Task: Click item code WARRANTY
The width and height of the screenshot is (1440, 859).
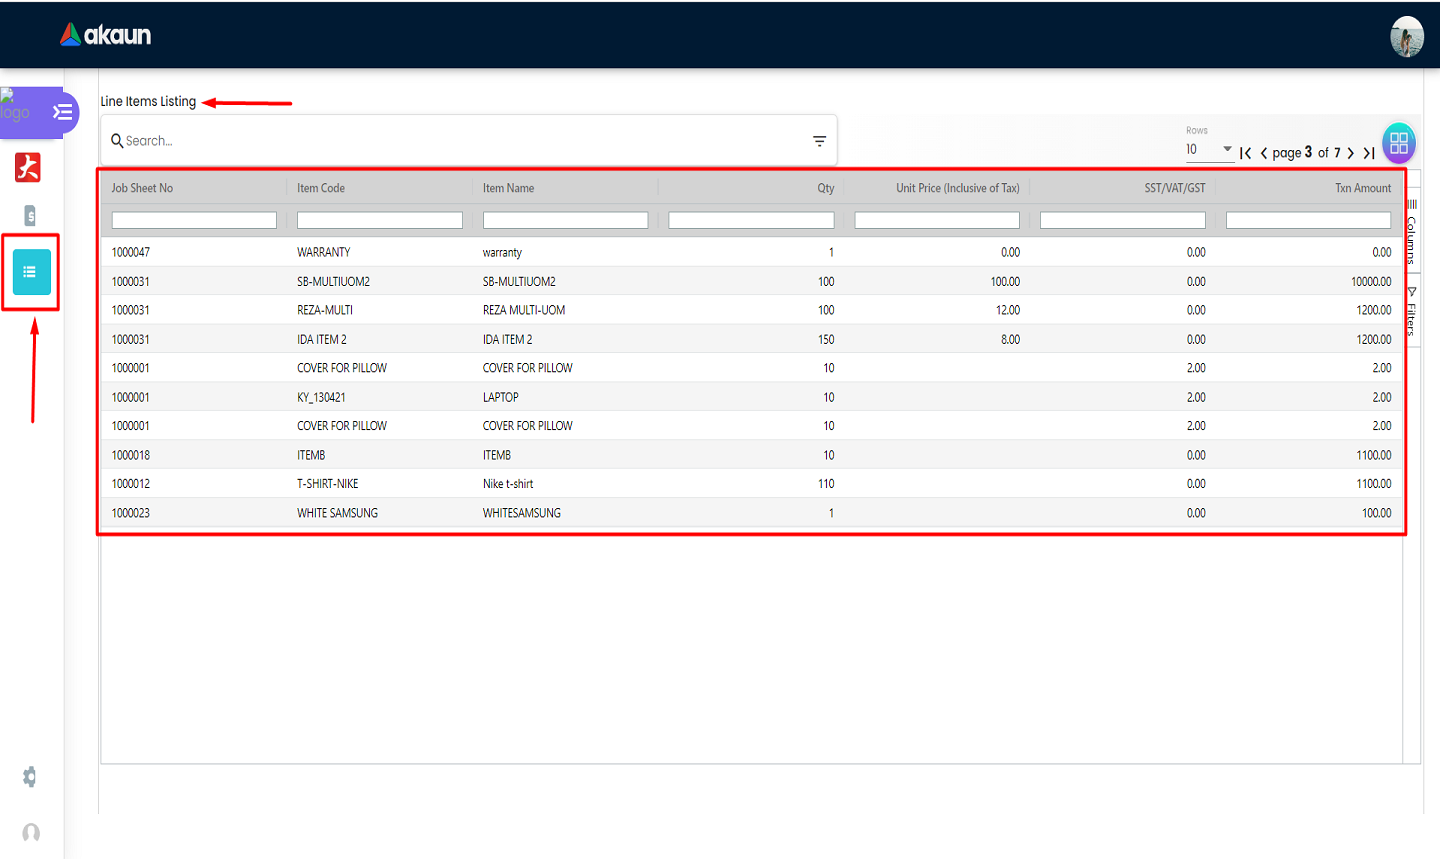Action: (324, 253)
